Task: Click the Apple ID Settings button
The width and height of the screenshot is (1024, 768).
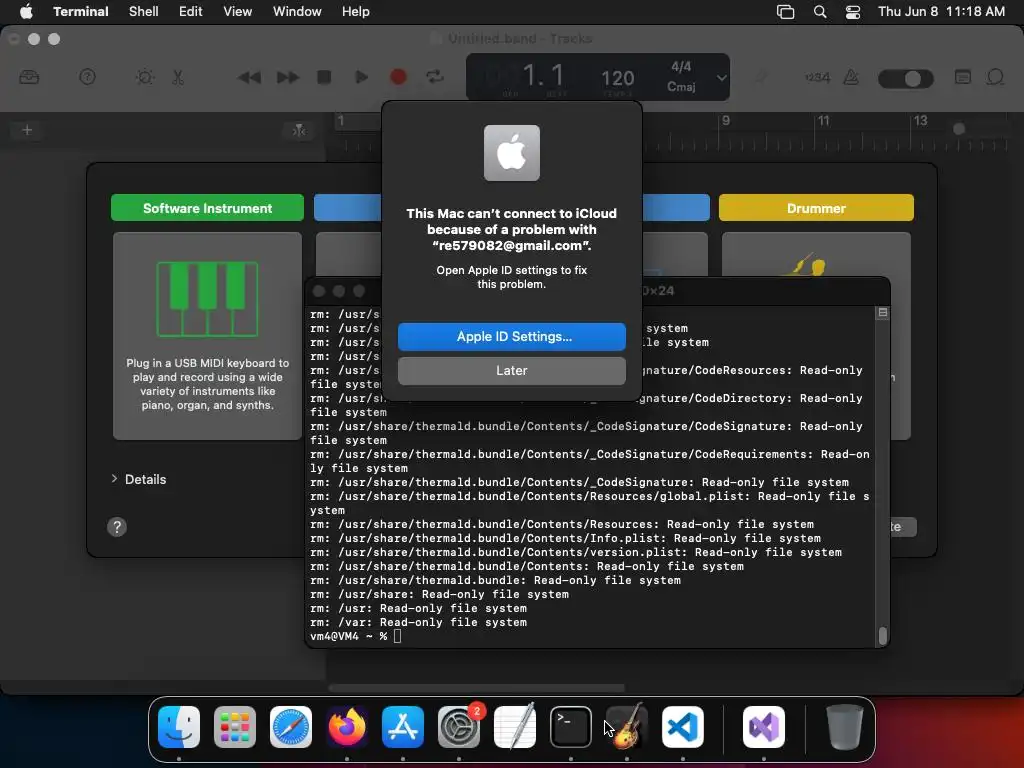Action: point(511,336)
